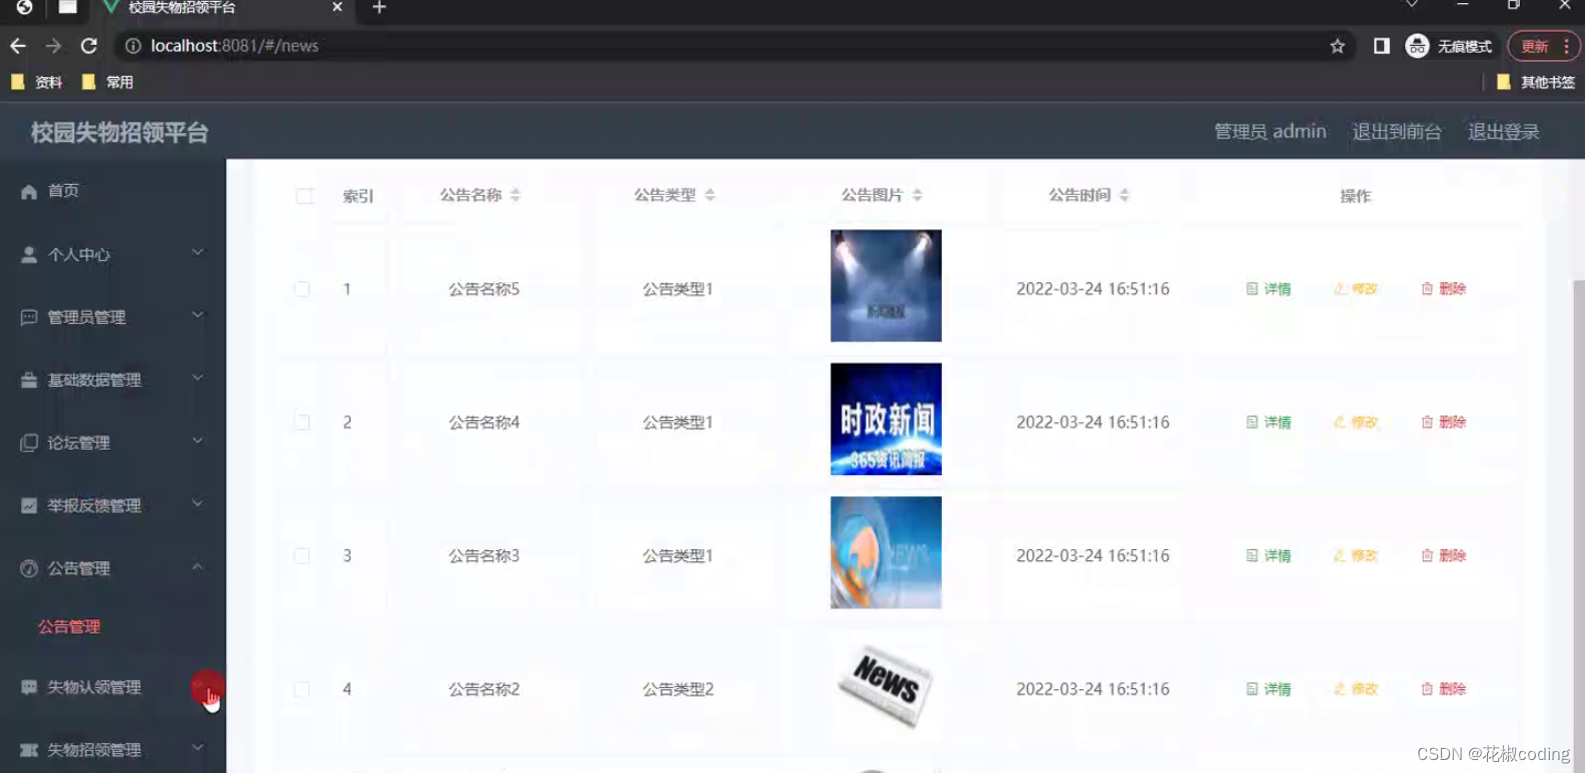Click 删除 for 公告名称3
Viewport: 1585px width, 773px height.
[x=1443, y=555]
